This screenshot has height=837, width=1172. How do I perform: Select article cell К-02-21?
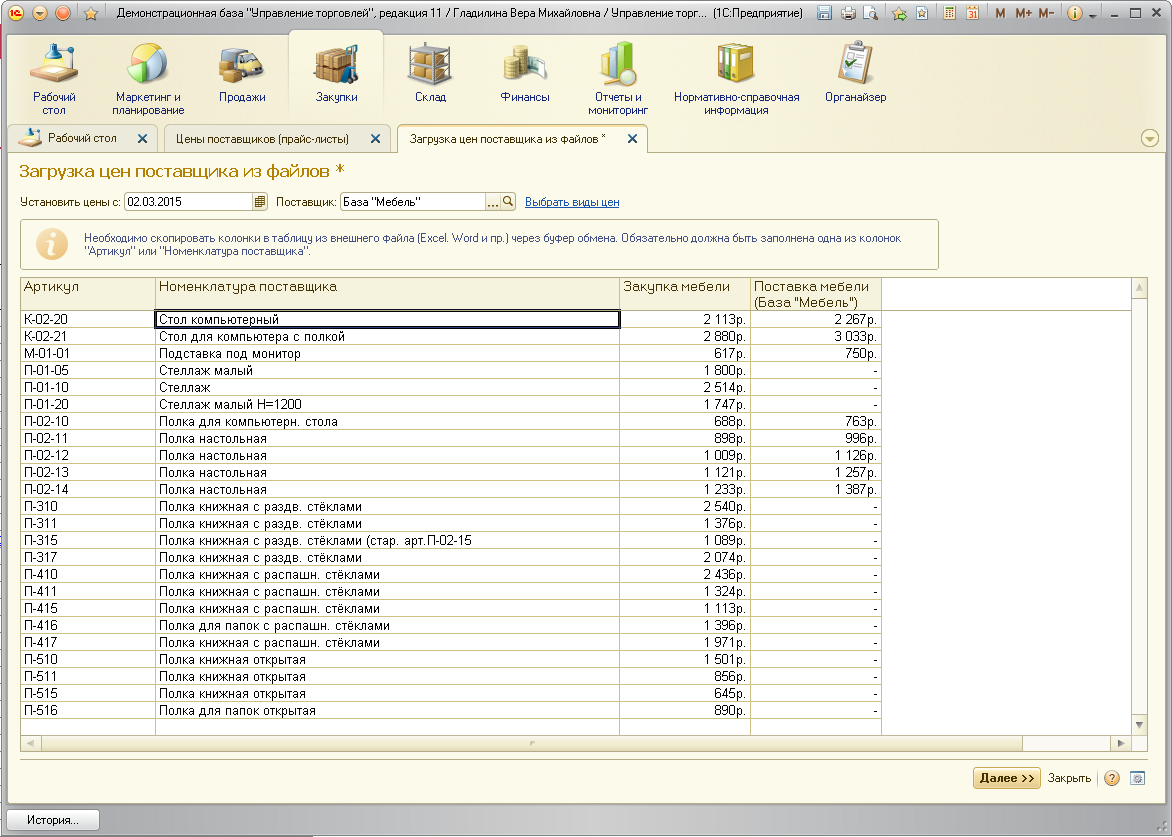(x=88, y=336)
